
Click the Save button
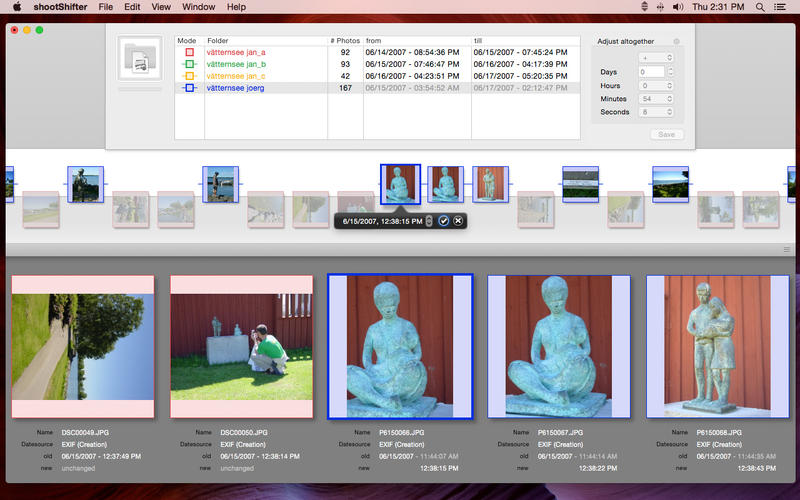[x=666, y=134]
